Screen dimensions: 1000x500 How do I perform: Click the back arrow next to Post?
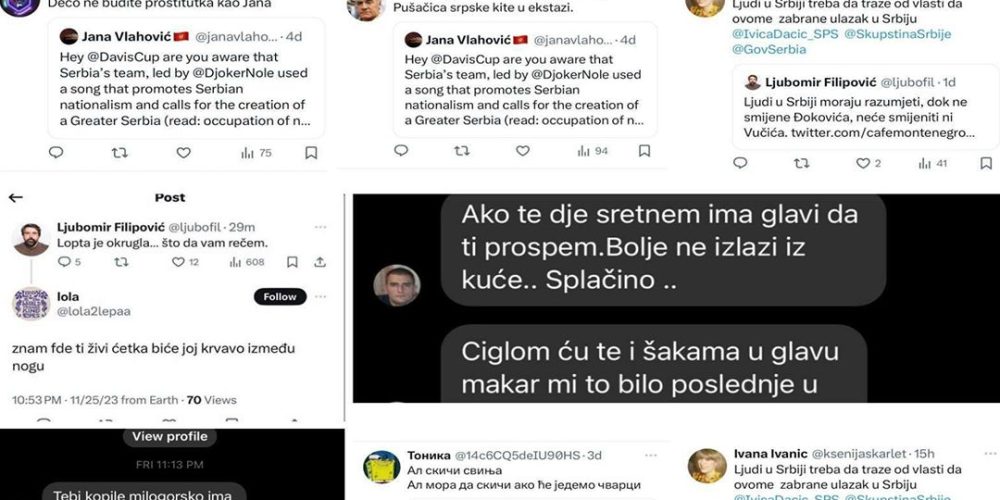tap(15, 198)
